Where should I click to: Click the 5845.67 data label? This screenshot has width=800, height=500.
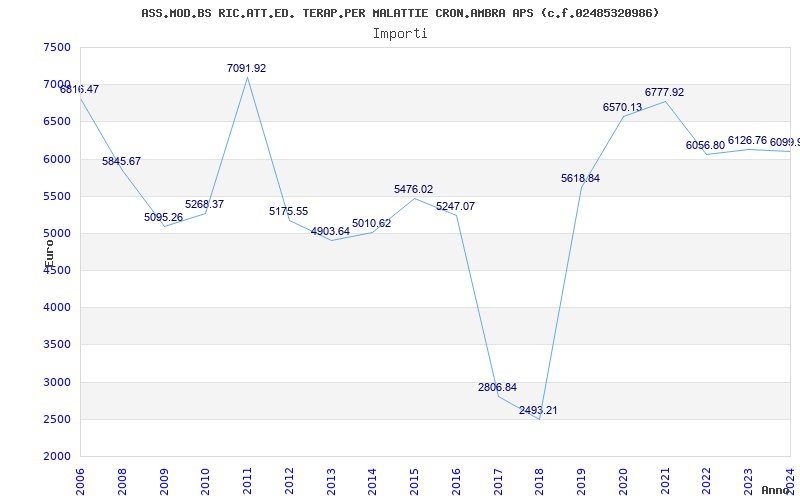tap(121, 161)
